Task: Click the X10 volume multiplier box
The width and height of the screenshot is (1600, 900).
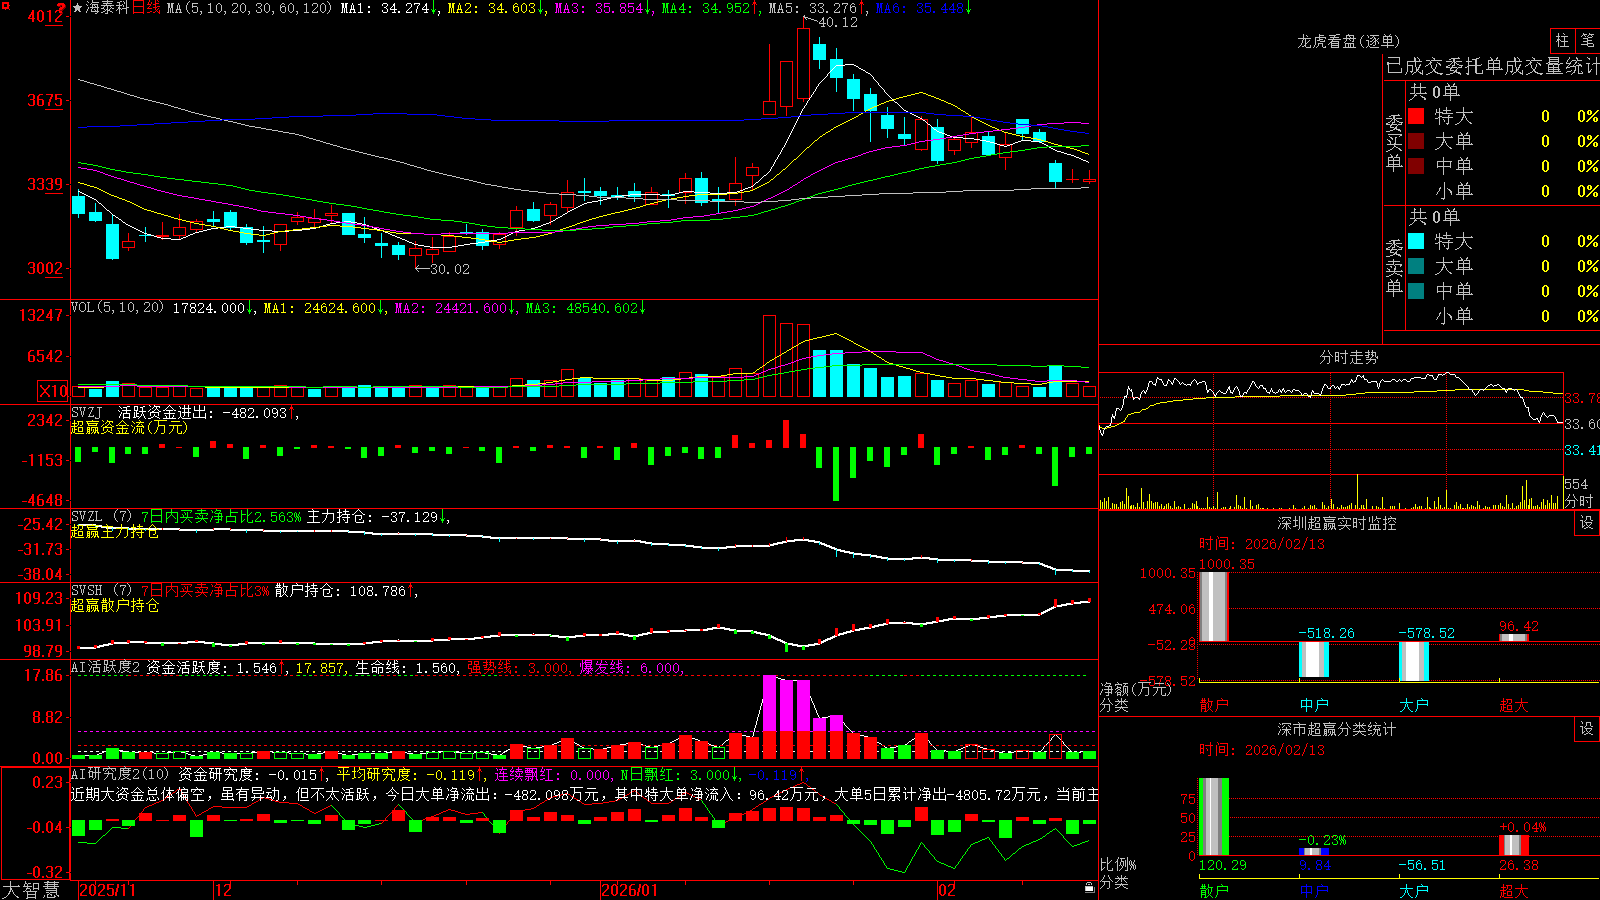Action: [x=53, y=391]
